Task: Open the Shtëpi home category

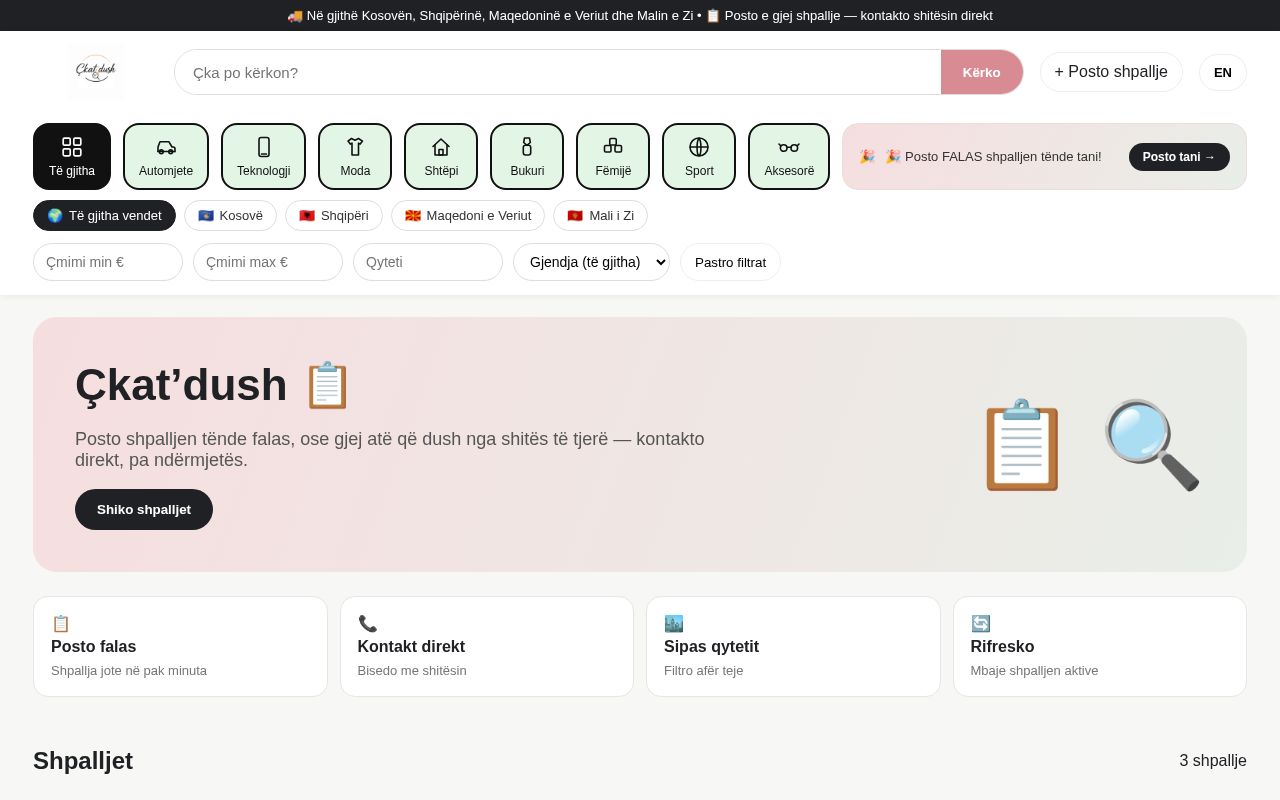Action: 441,156
